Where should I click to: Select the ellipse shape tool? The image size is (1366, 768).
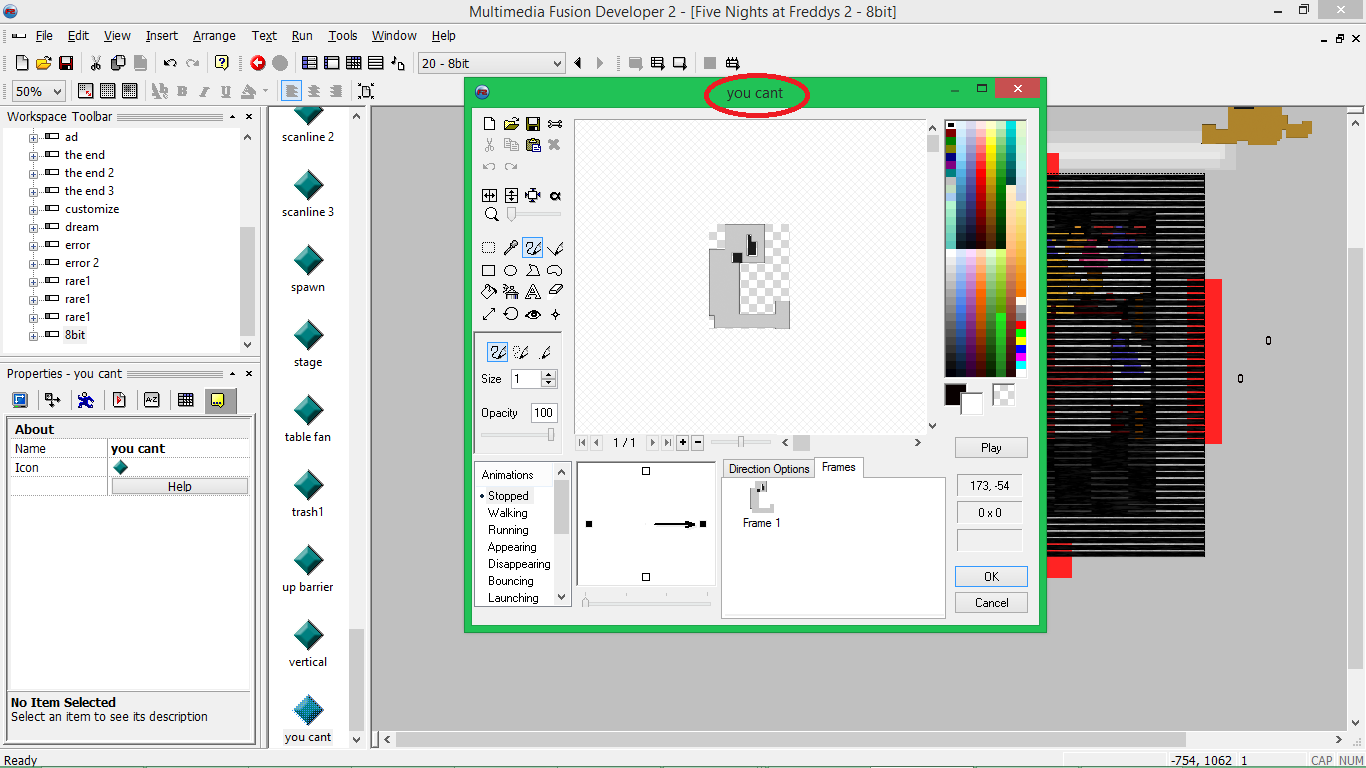coord(511,270)
